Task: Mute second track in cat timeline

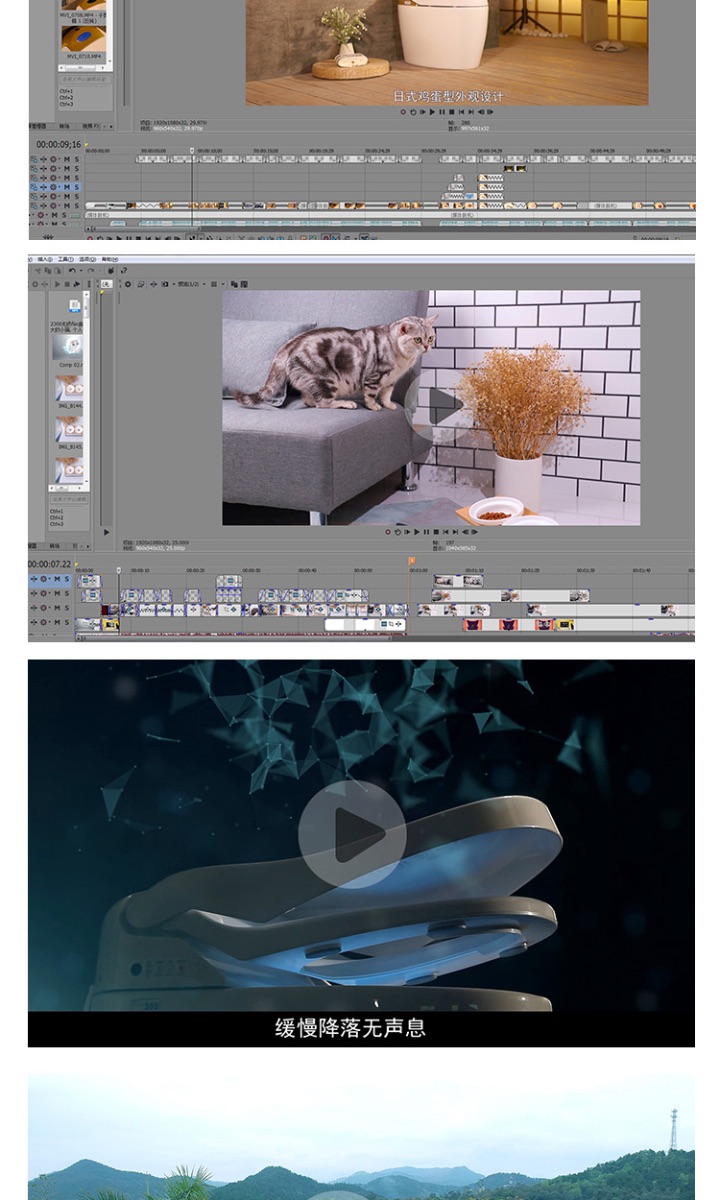Action: tap(57, 593)
